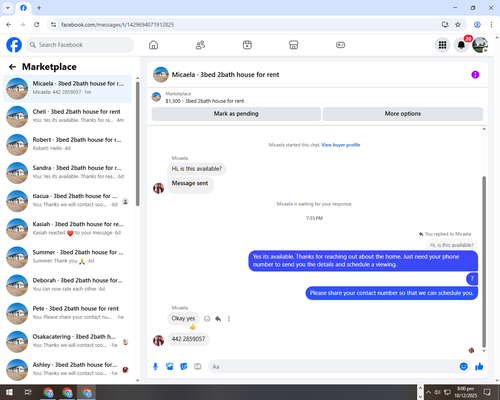
Task: Open Kasiah conversation in the list
Action: coord(67,229)
